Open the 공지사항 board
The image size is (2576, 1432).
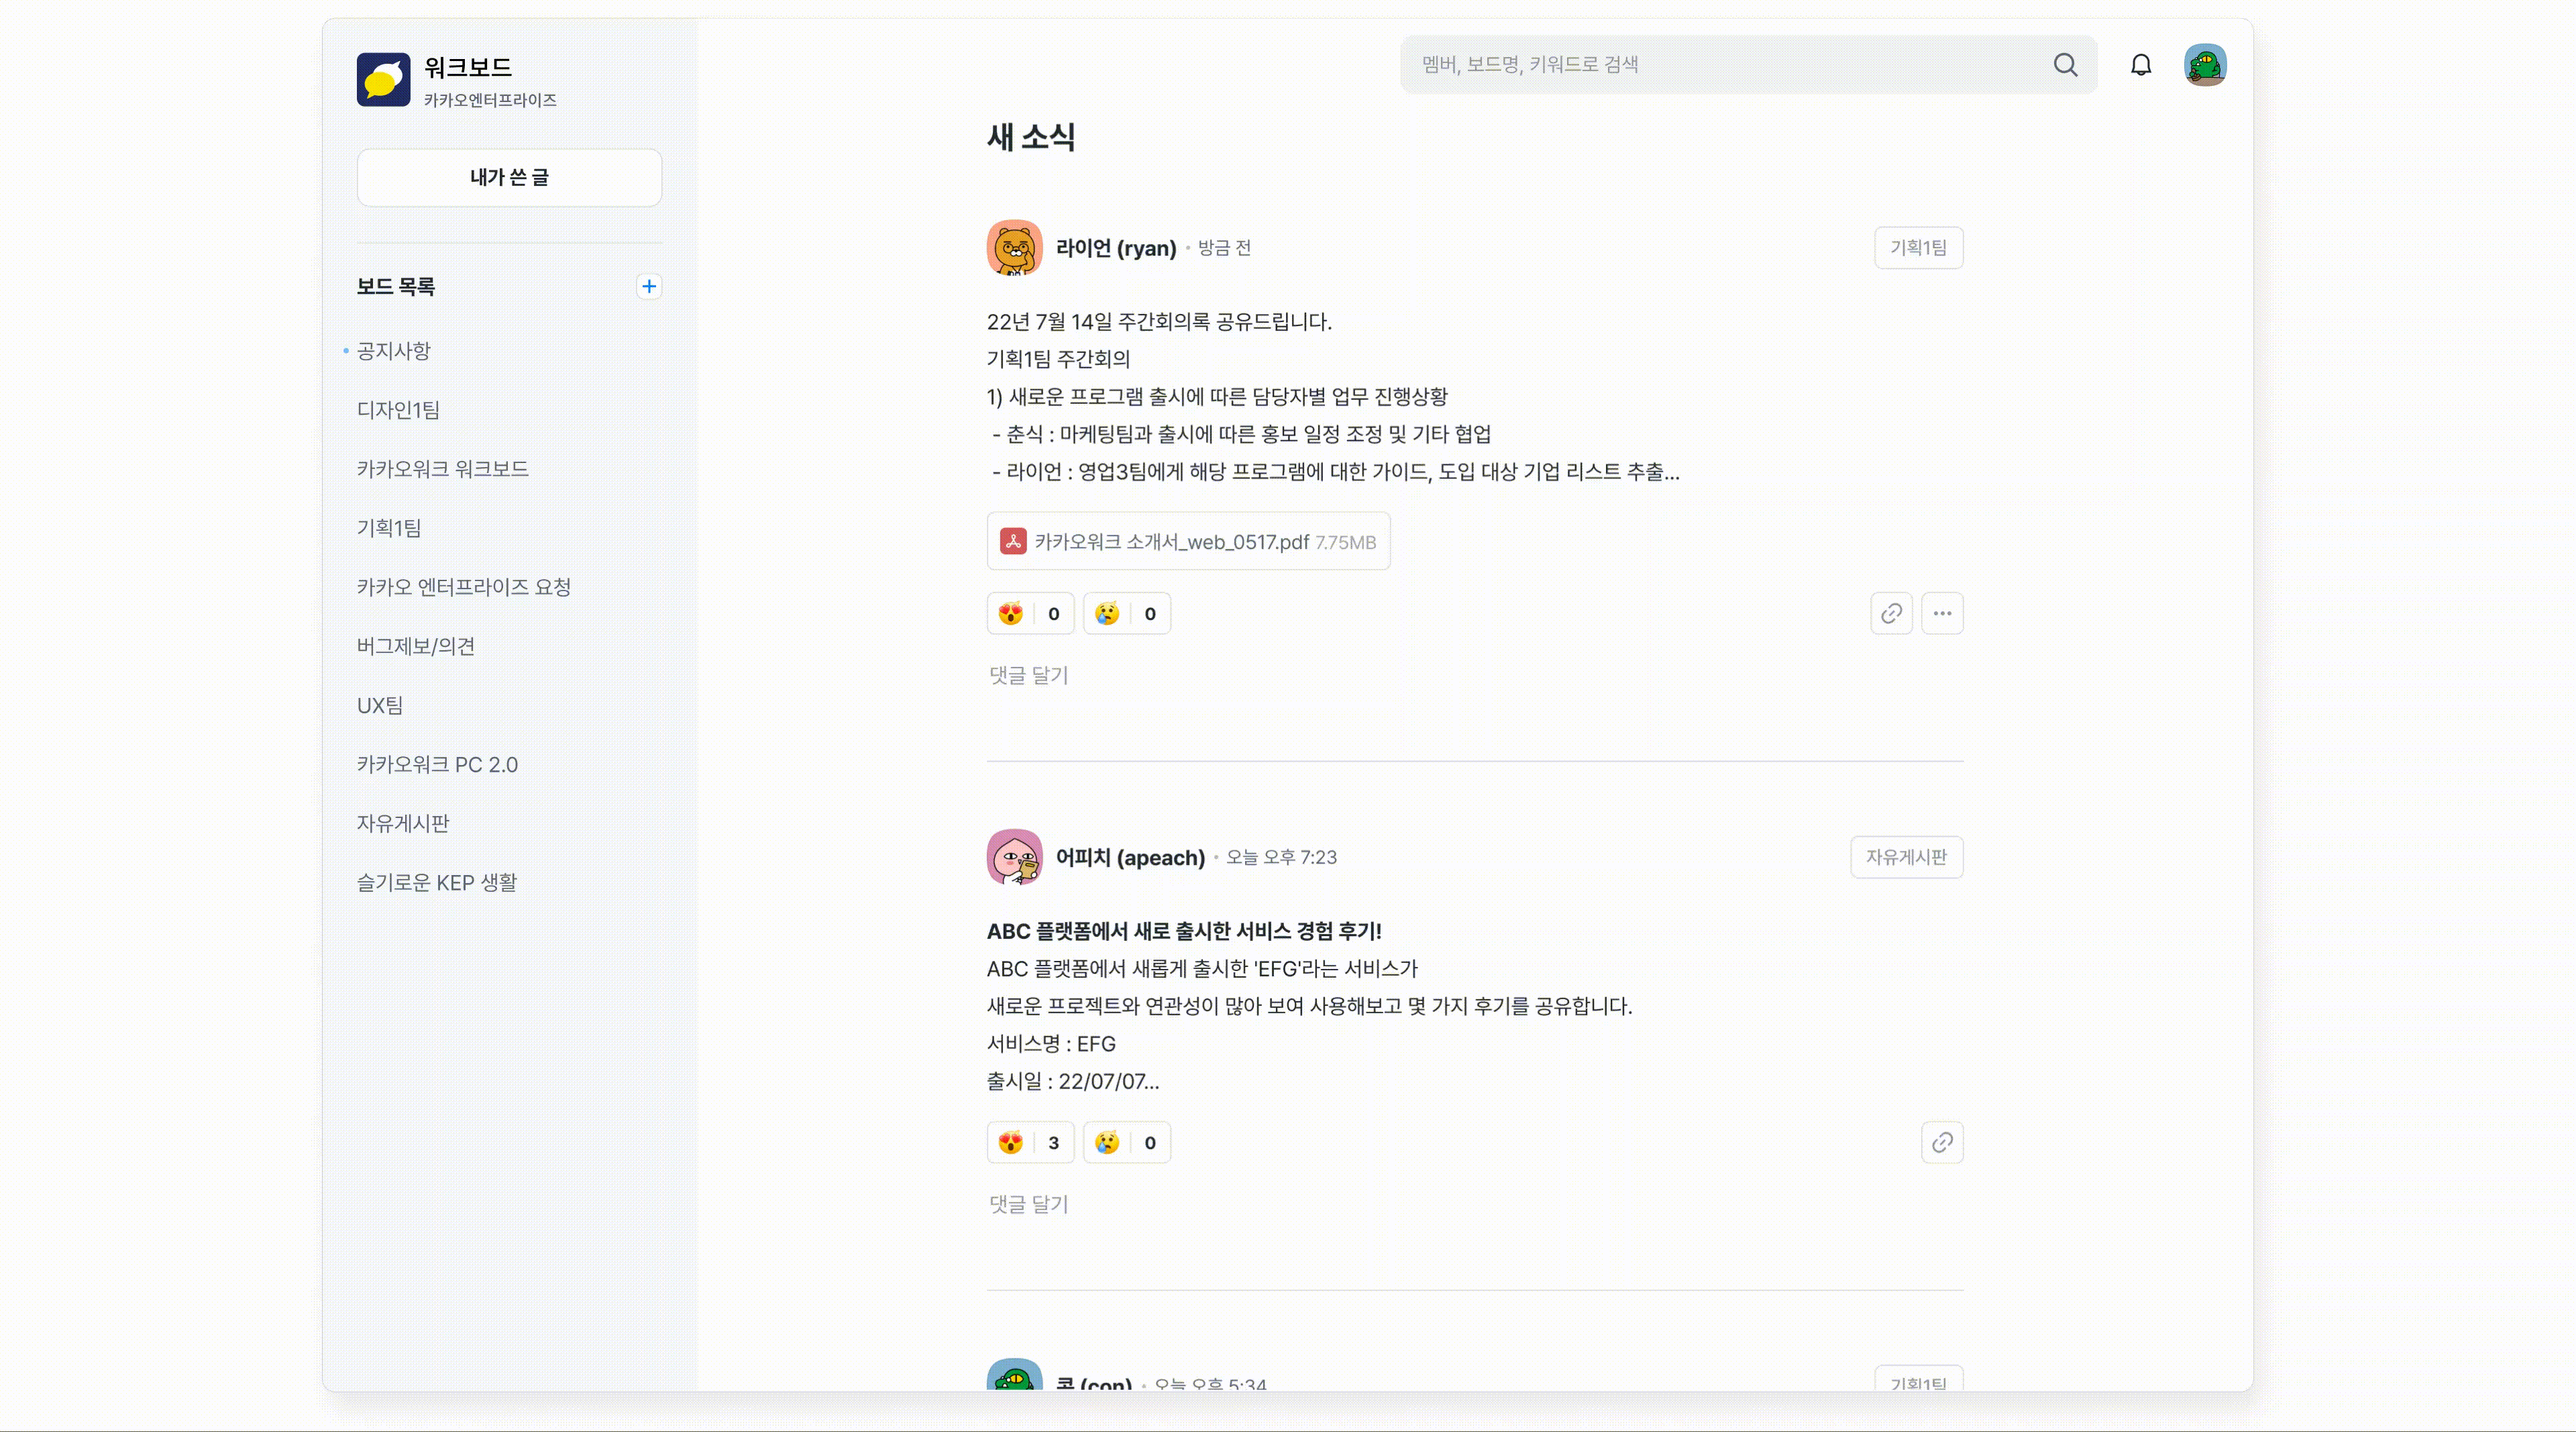(393, 351)
